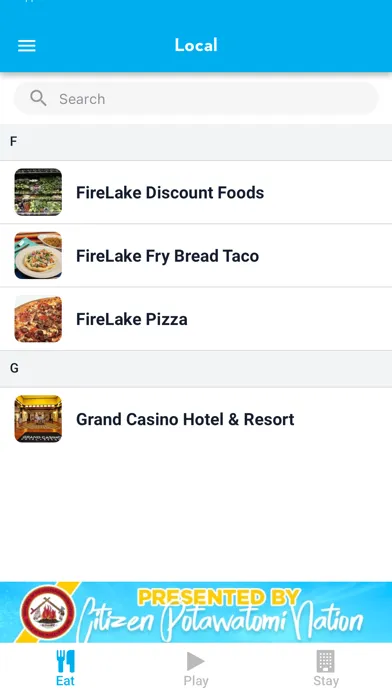The width and height of the screenshot is (392, 696).
Task: Tap the search magnifier icon
Action: tap(38, 98)
